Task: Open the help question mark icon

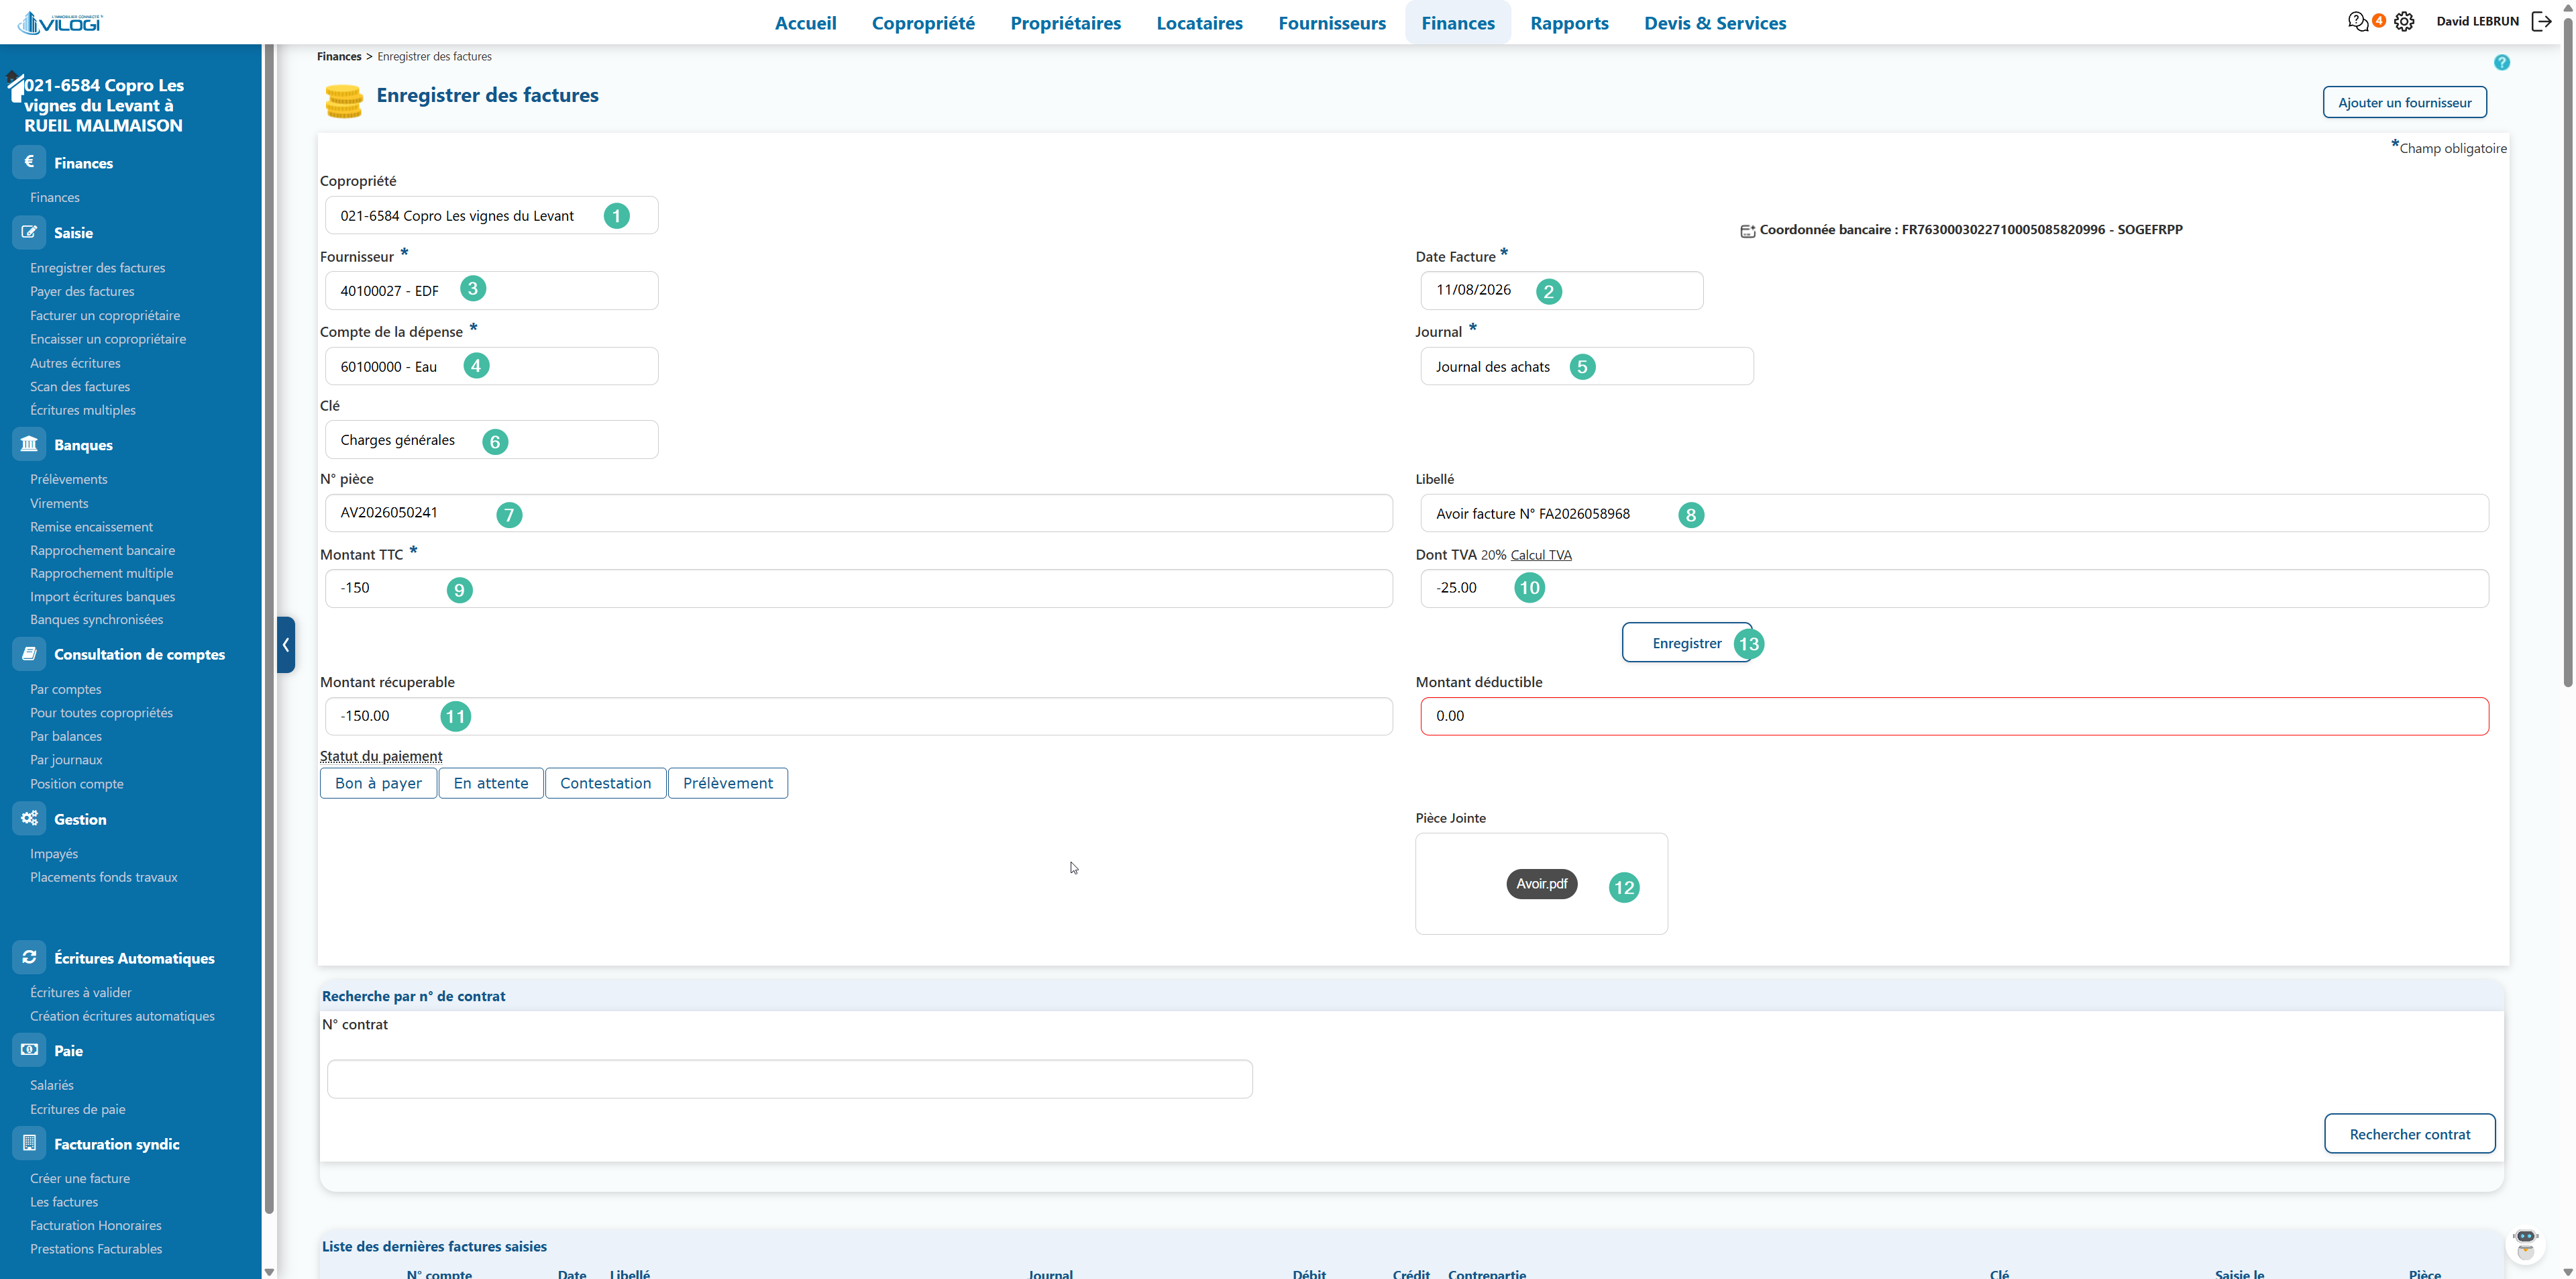Action: pos(2502,62)
